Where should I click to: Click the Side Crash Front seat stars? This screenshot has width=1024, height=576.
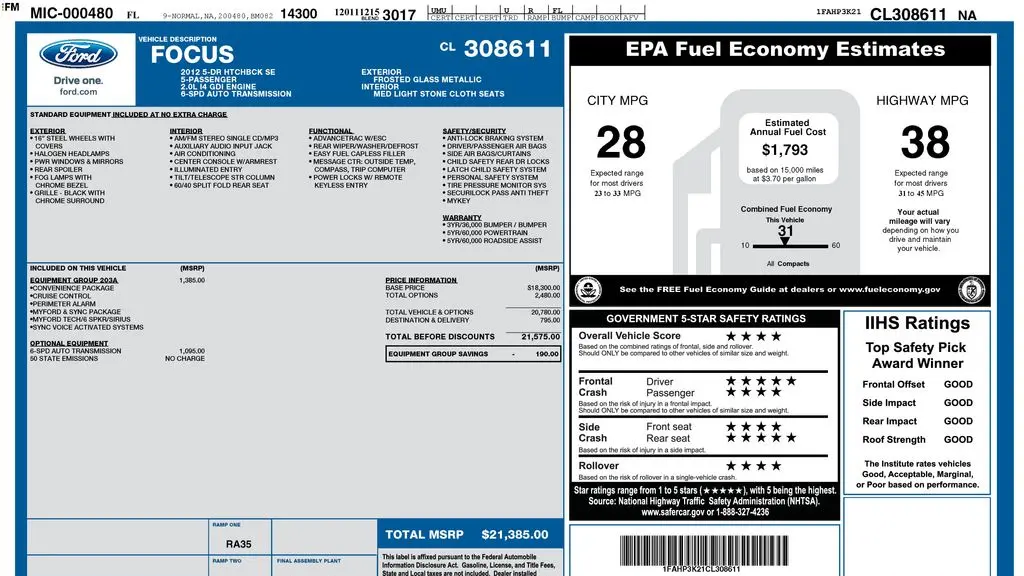753,426
